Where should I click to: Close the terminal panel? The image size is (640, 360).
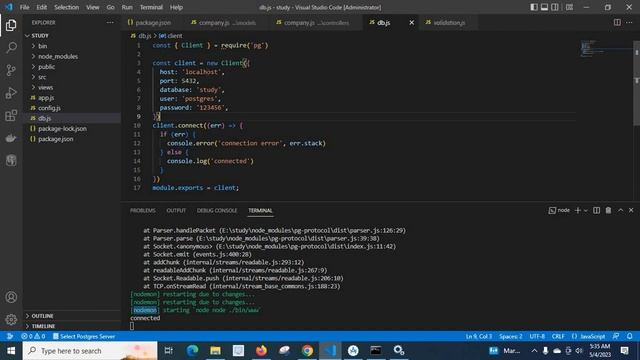tap(631, 210)
